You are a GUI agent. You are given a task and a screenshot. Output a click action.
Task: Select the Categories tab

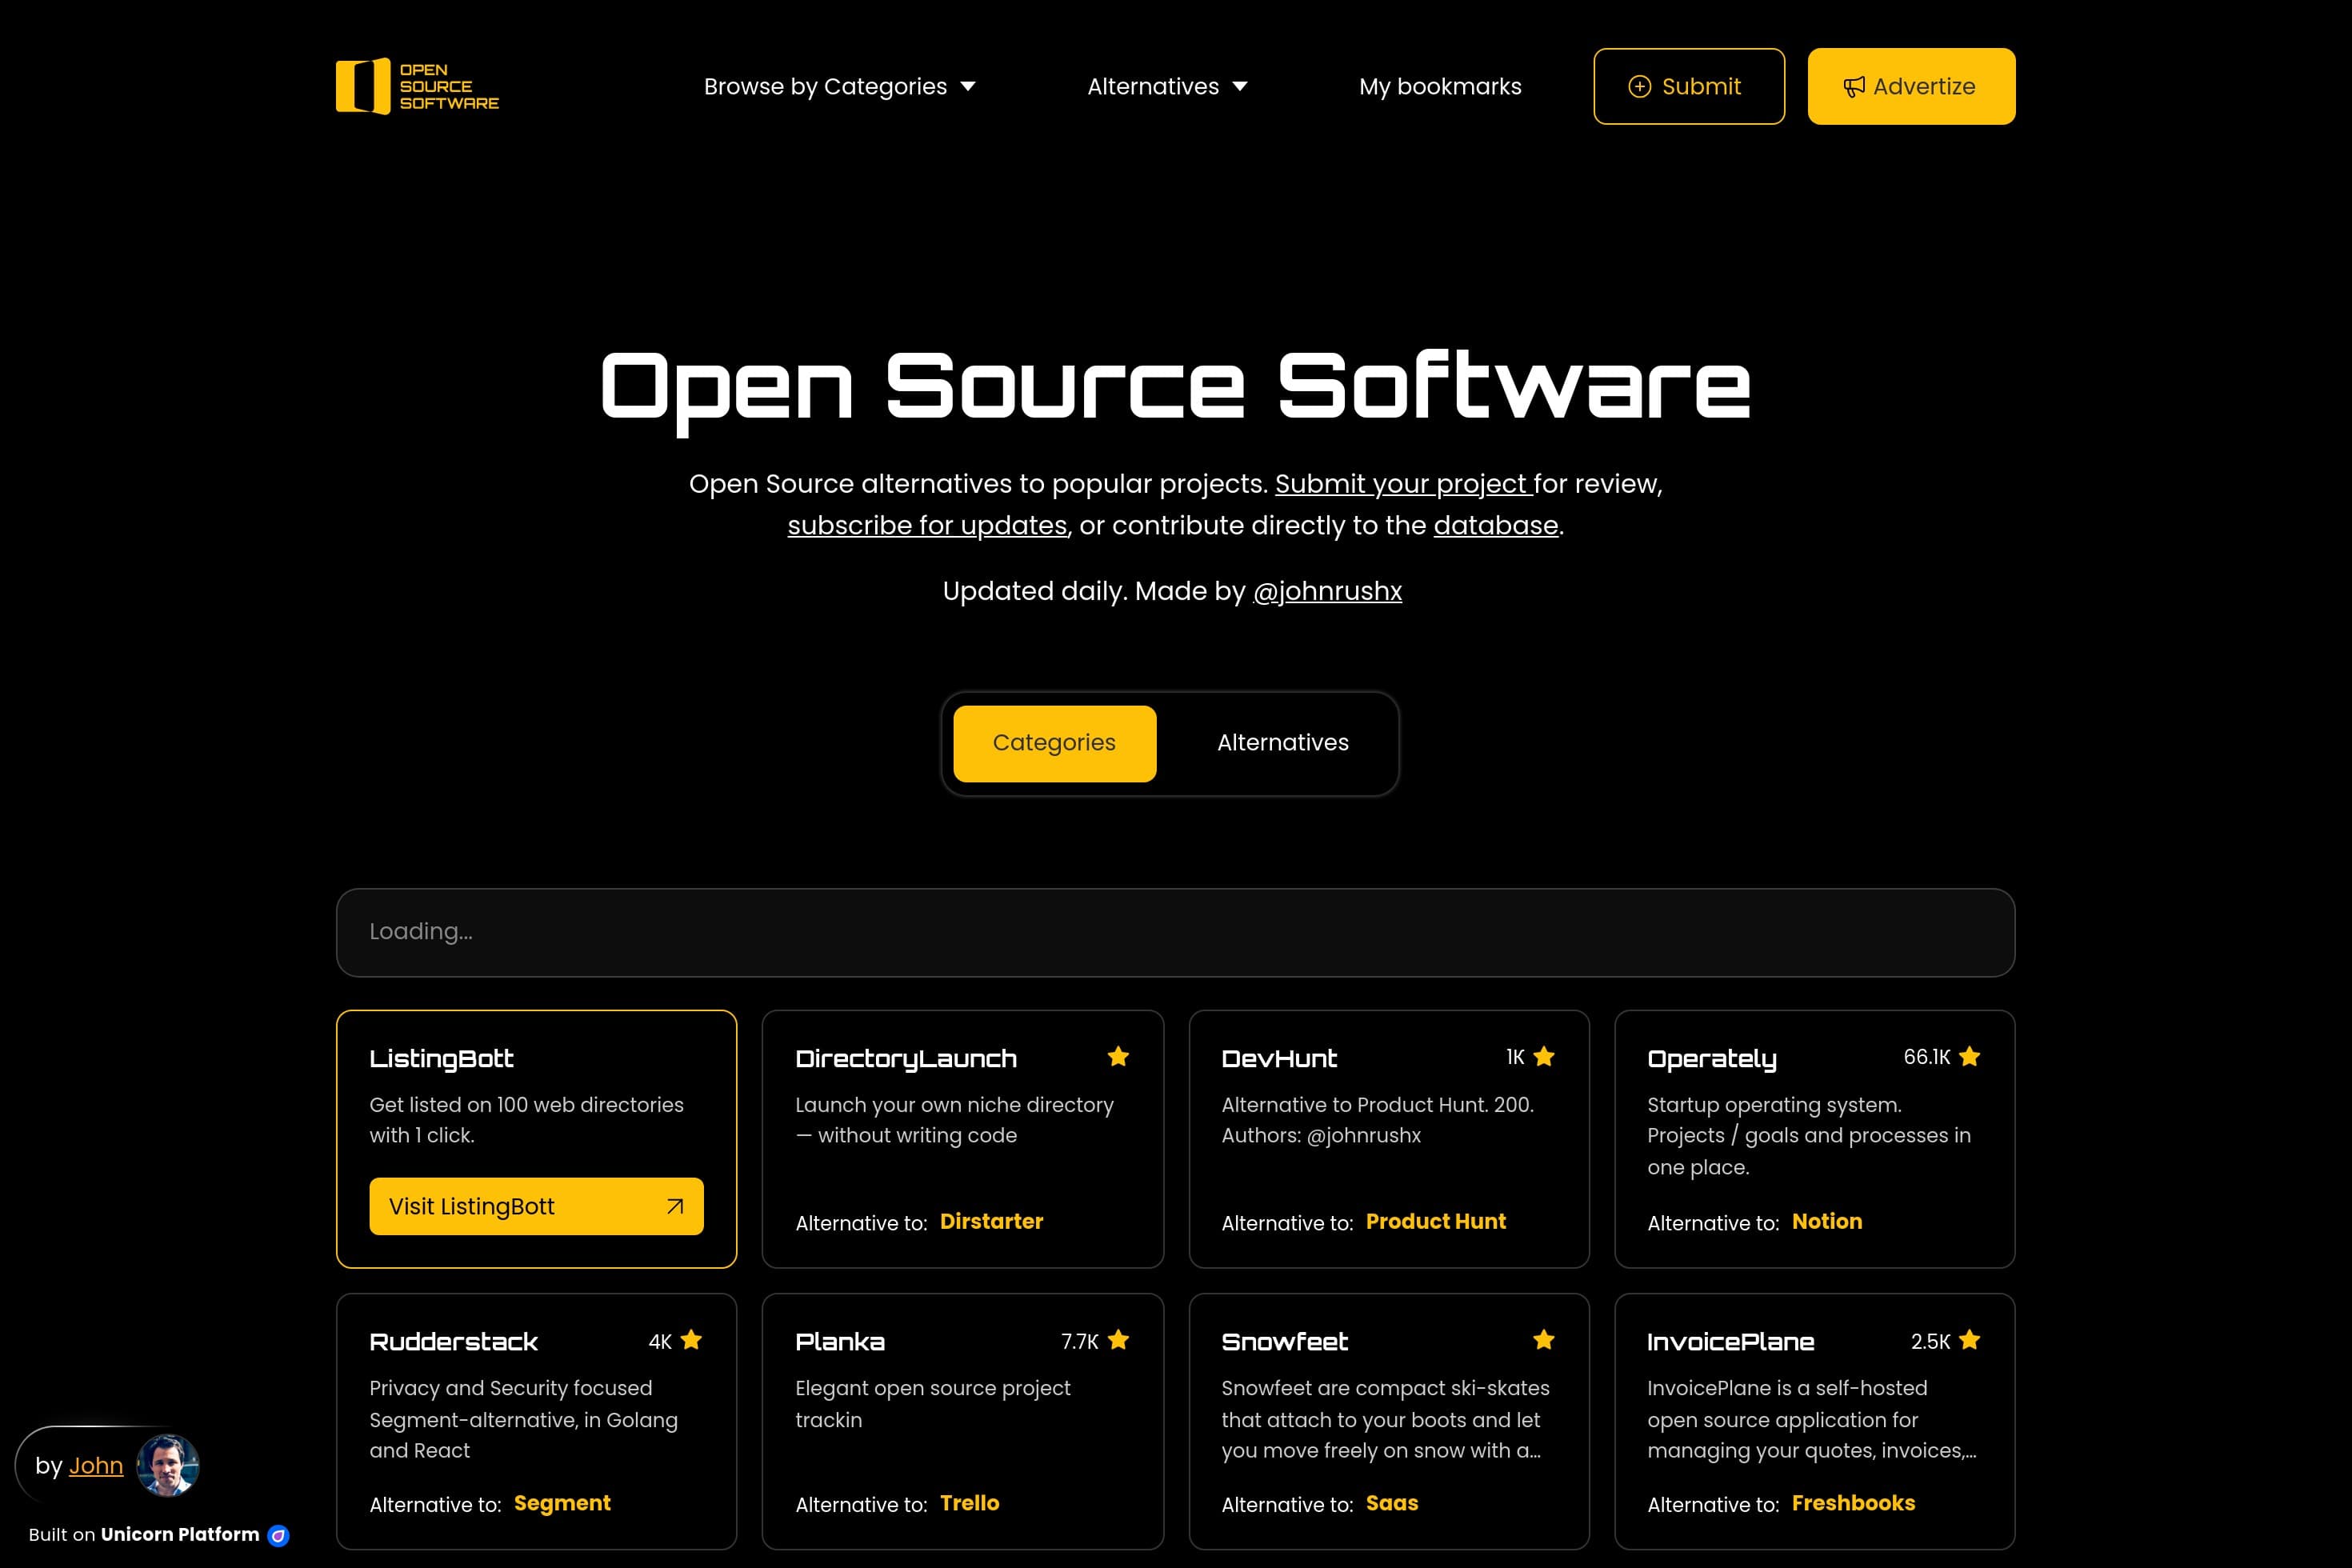pyautogui.click(x=1054, y=743)
